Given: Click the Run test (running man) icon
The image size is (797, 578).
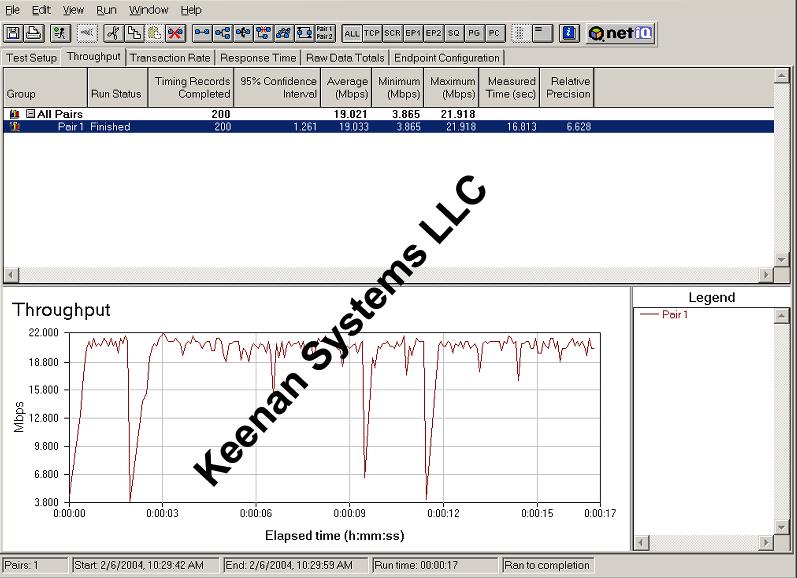Looking at the screenshot, I should point(60,34).
